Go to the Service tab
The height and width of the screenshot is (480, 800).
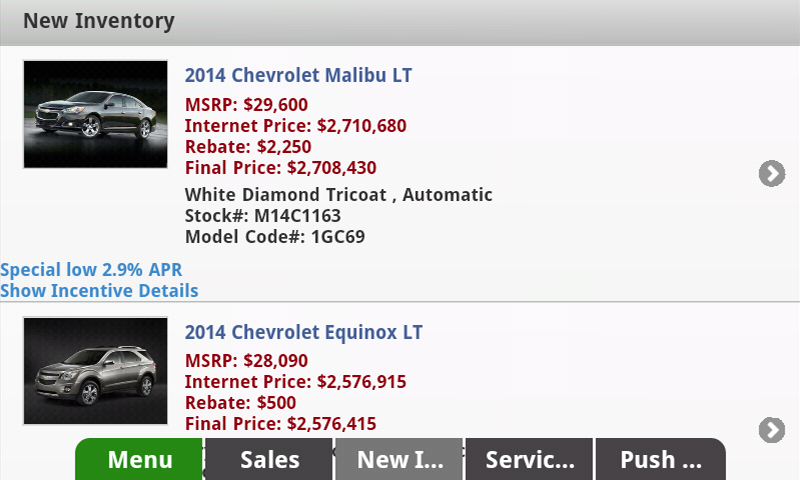529,460
